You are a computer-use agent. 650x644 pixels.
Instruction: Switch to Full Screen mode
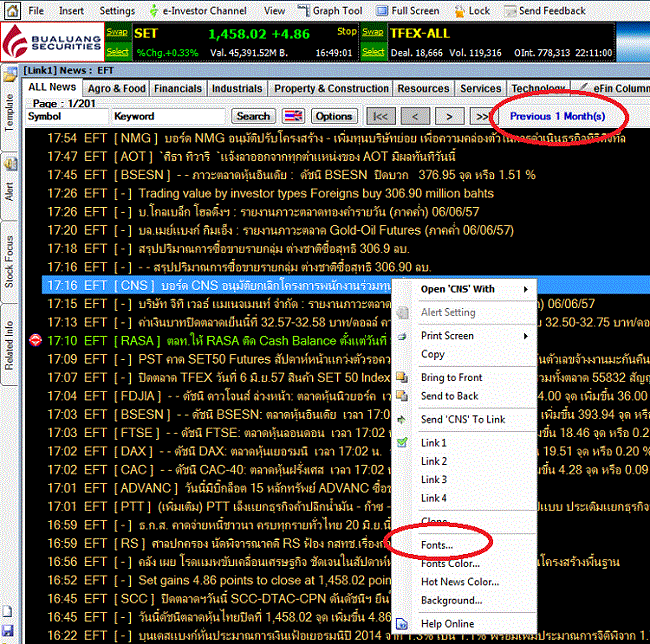coord(407,11)
